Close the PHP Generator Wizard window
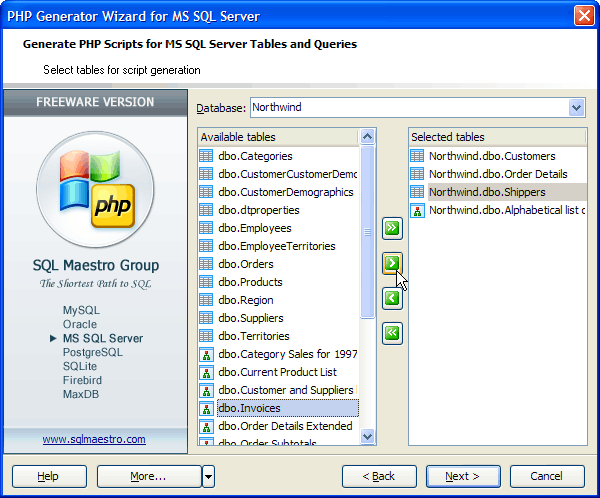Viewport: 600px width, 498px height. [584, 16]
